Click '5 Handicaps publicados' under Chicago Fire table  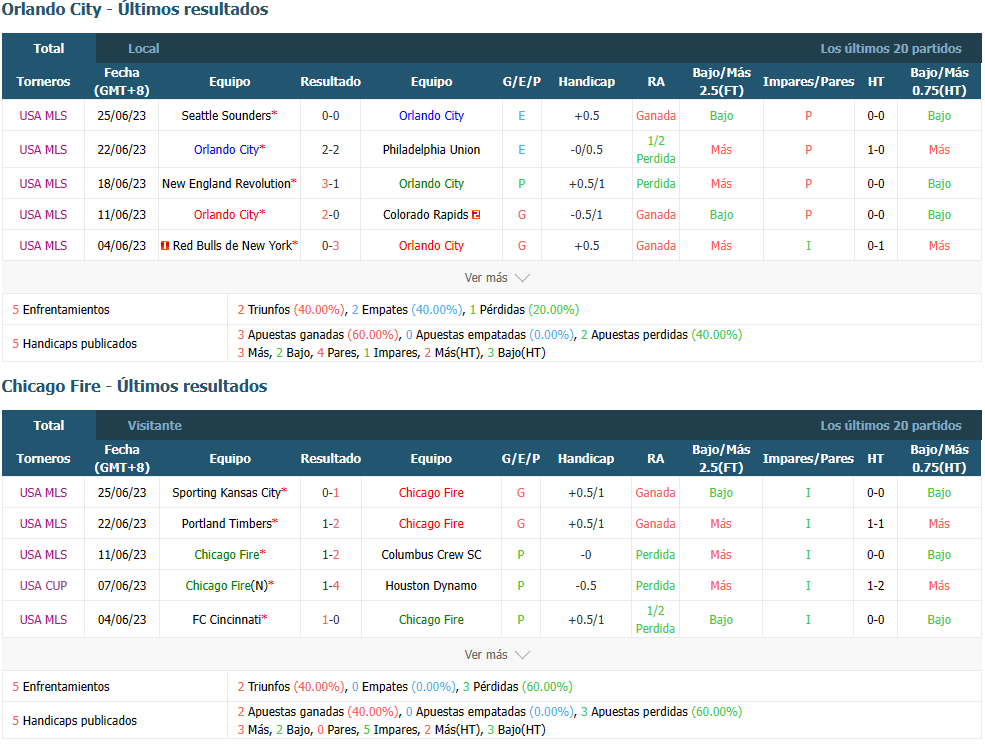pyautogui.click(x=75, y=721)
